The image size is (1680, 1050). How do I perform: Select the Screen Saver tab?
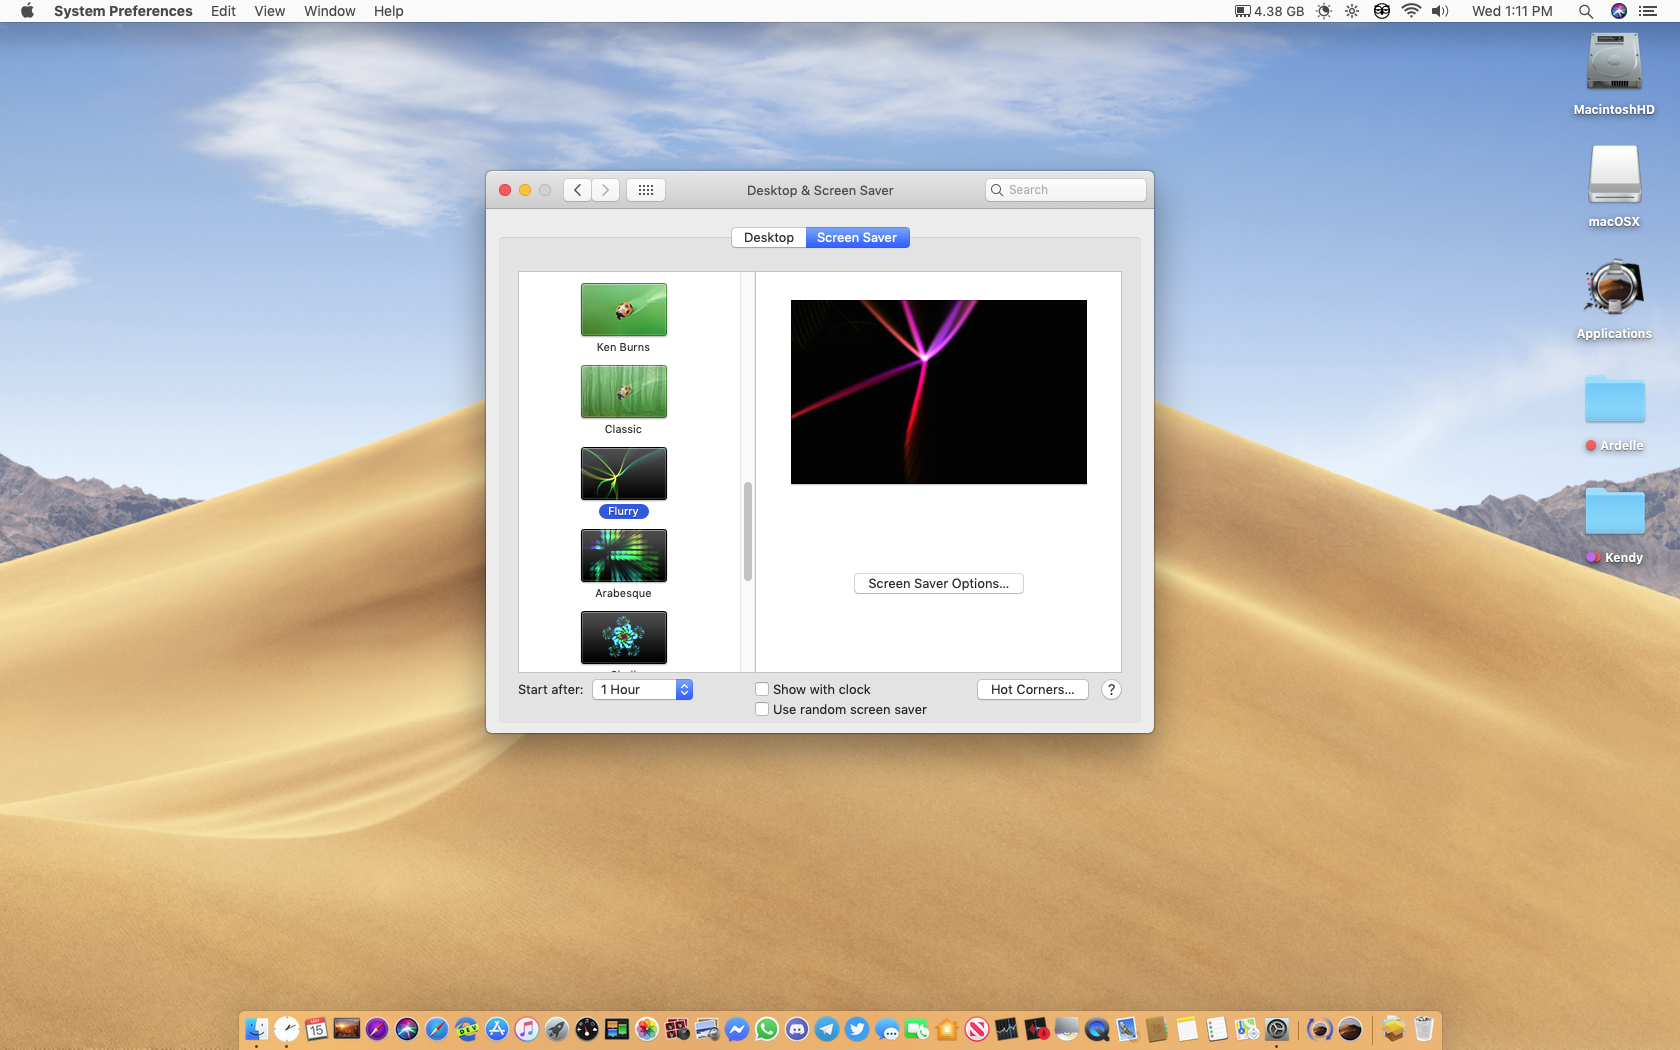pos(857,238)
